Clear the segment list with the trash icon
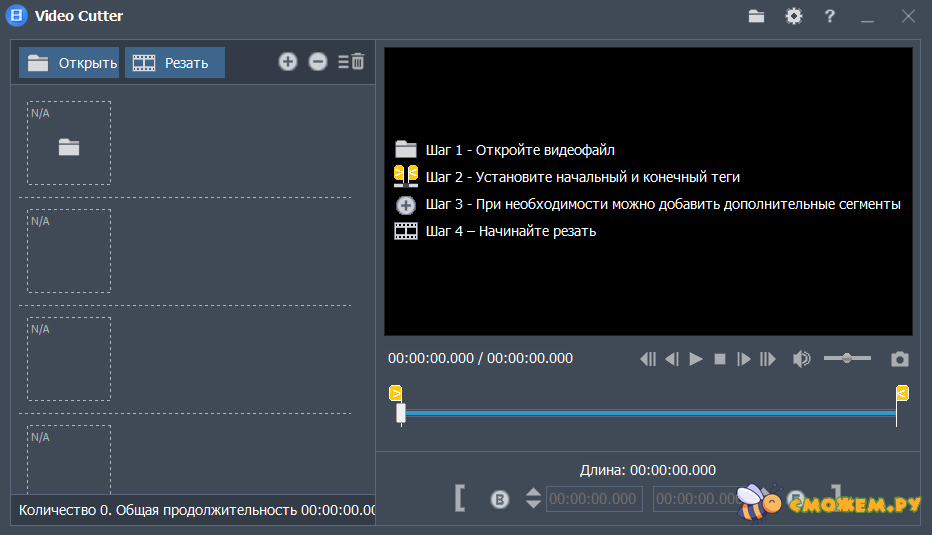The image size is (932, 535). [x=351, y=62]
